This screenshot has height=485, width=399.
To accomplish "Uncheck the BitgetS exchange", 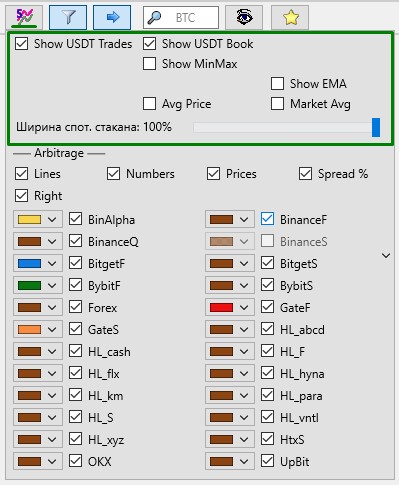I will [x=267, y=263].
